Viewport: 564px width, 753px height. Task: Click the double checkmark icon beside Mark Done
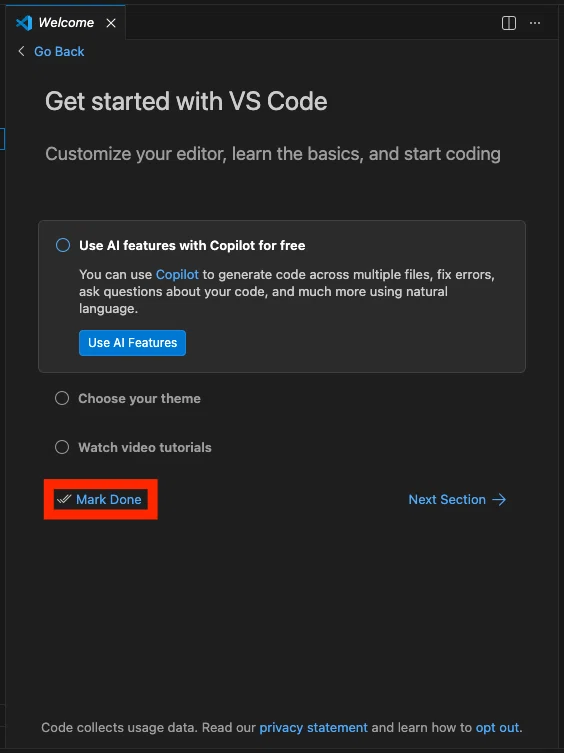coord(64,499)
